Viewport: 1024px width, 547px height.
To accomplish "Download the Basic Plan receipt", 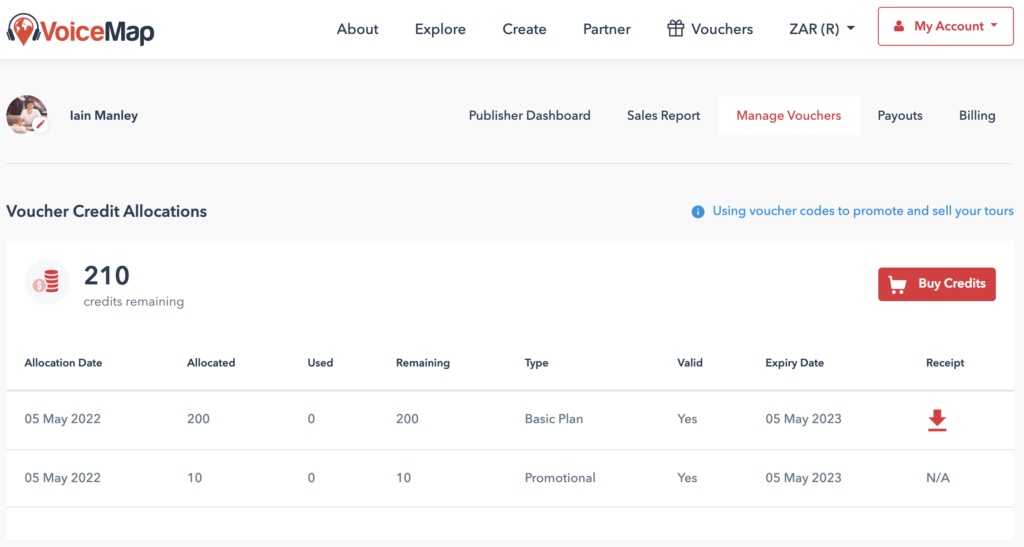I will (936, 420).
